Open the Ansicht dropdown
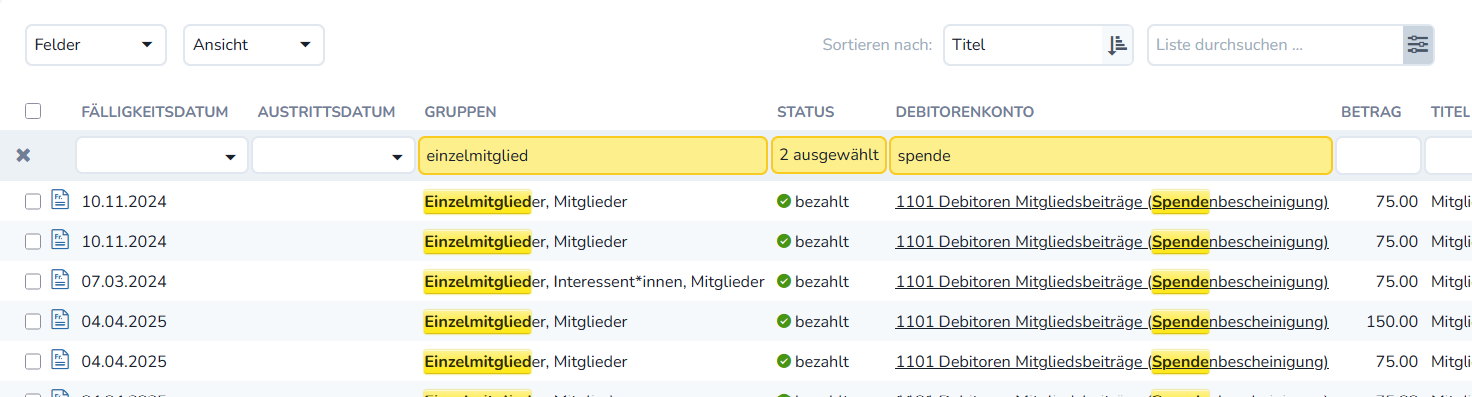 coord(254,45)
